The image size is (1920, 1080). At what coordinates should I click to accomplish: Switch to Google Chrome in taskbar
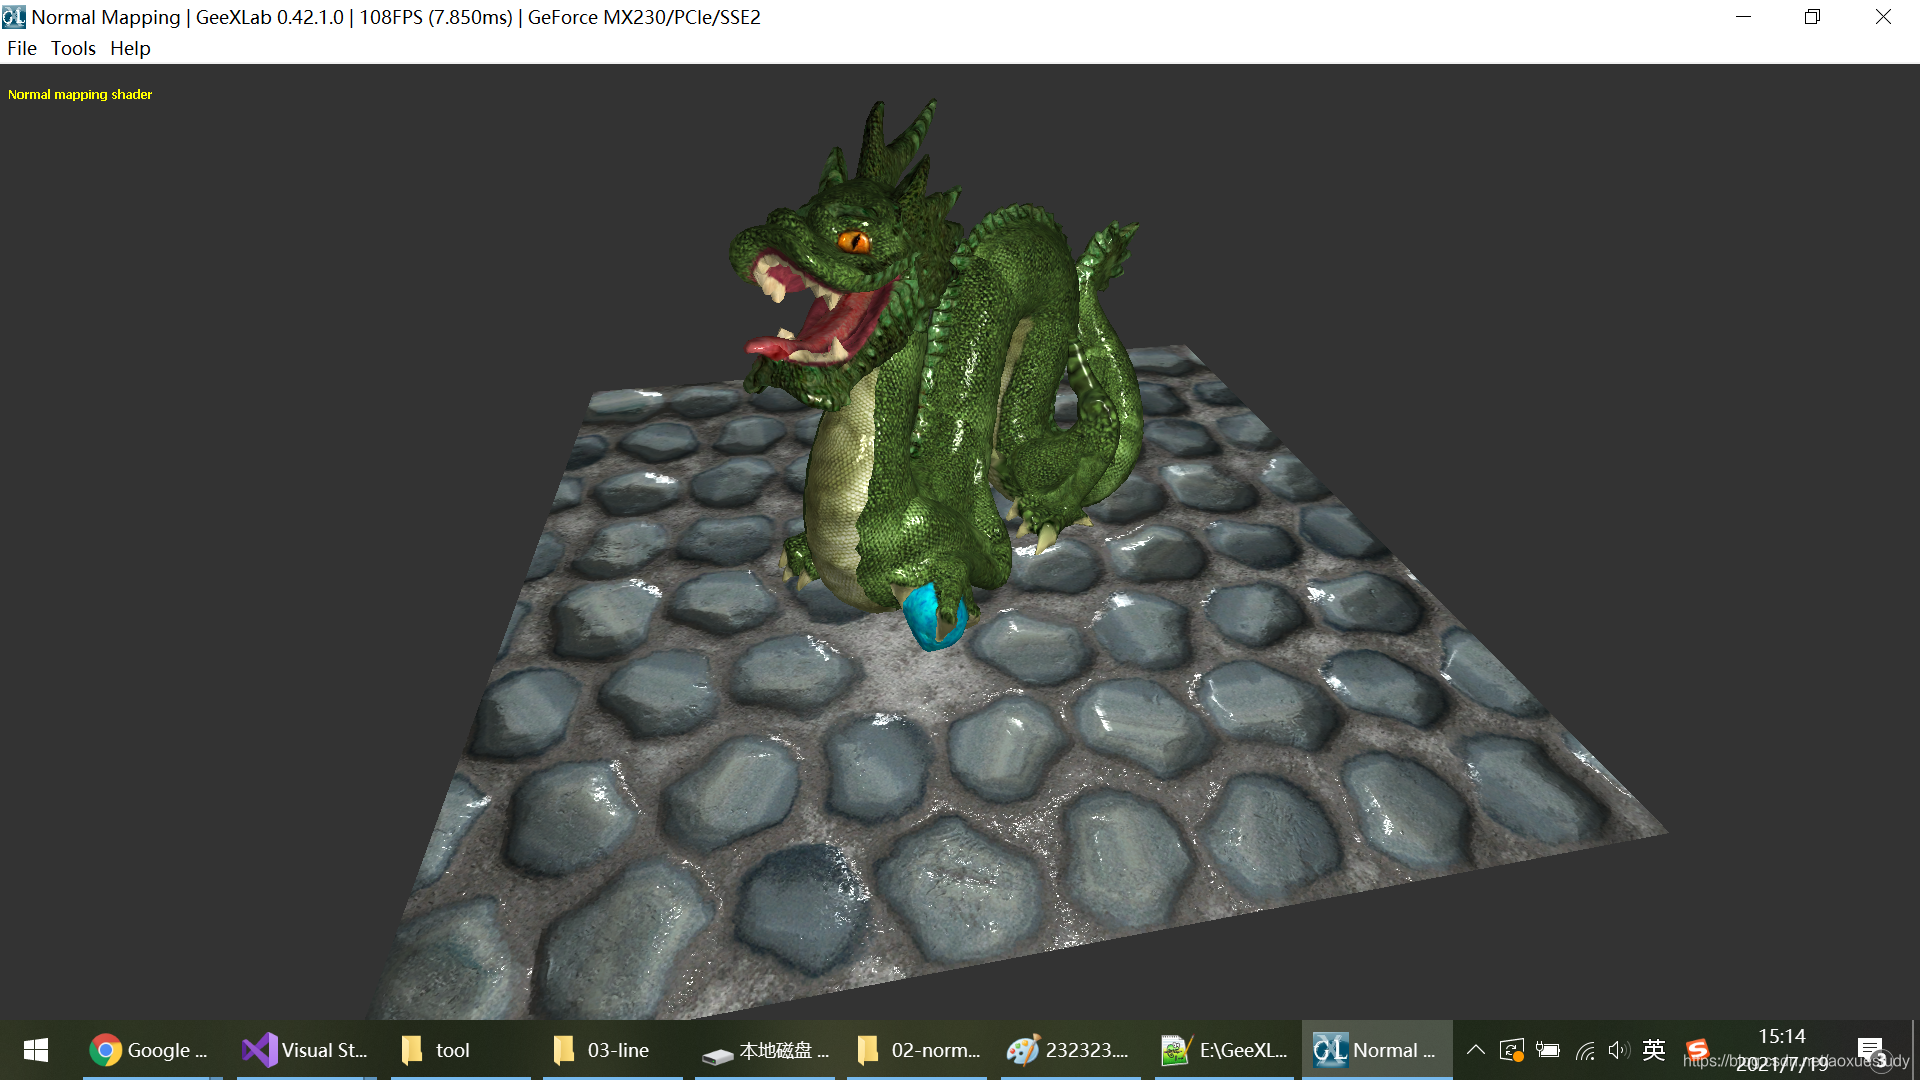[148, 1050]
